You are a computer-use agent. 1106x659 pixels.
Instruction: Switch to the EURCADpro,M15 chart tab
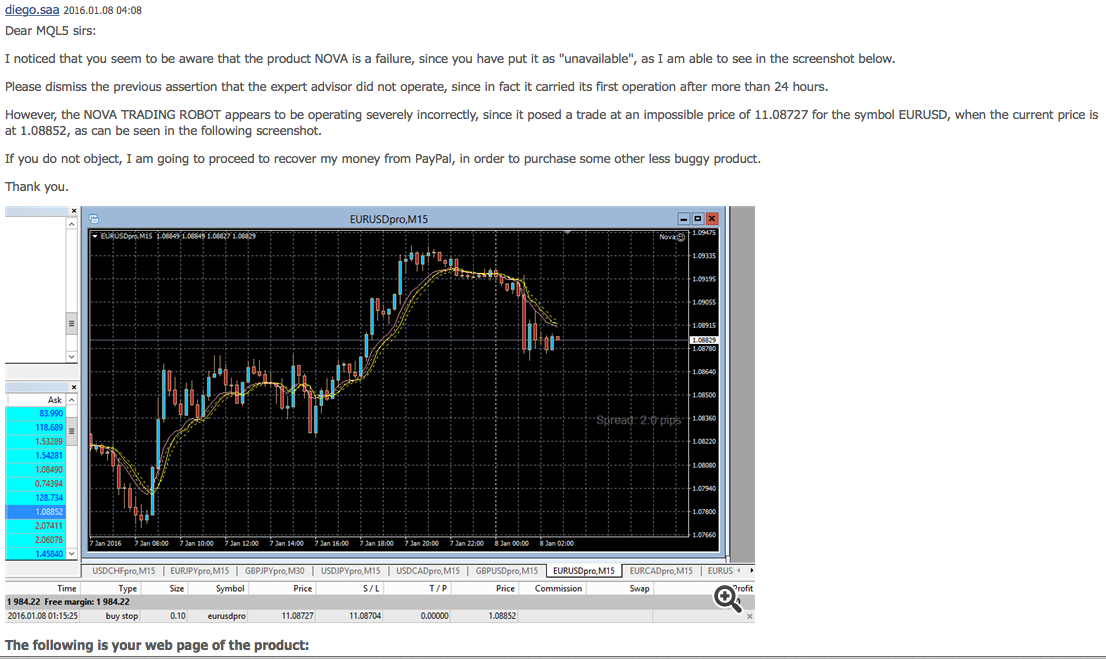tap(661, 571)
